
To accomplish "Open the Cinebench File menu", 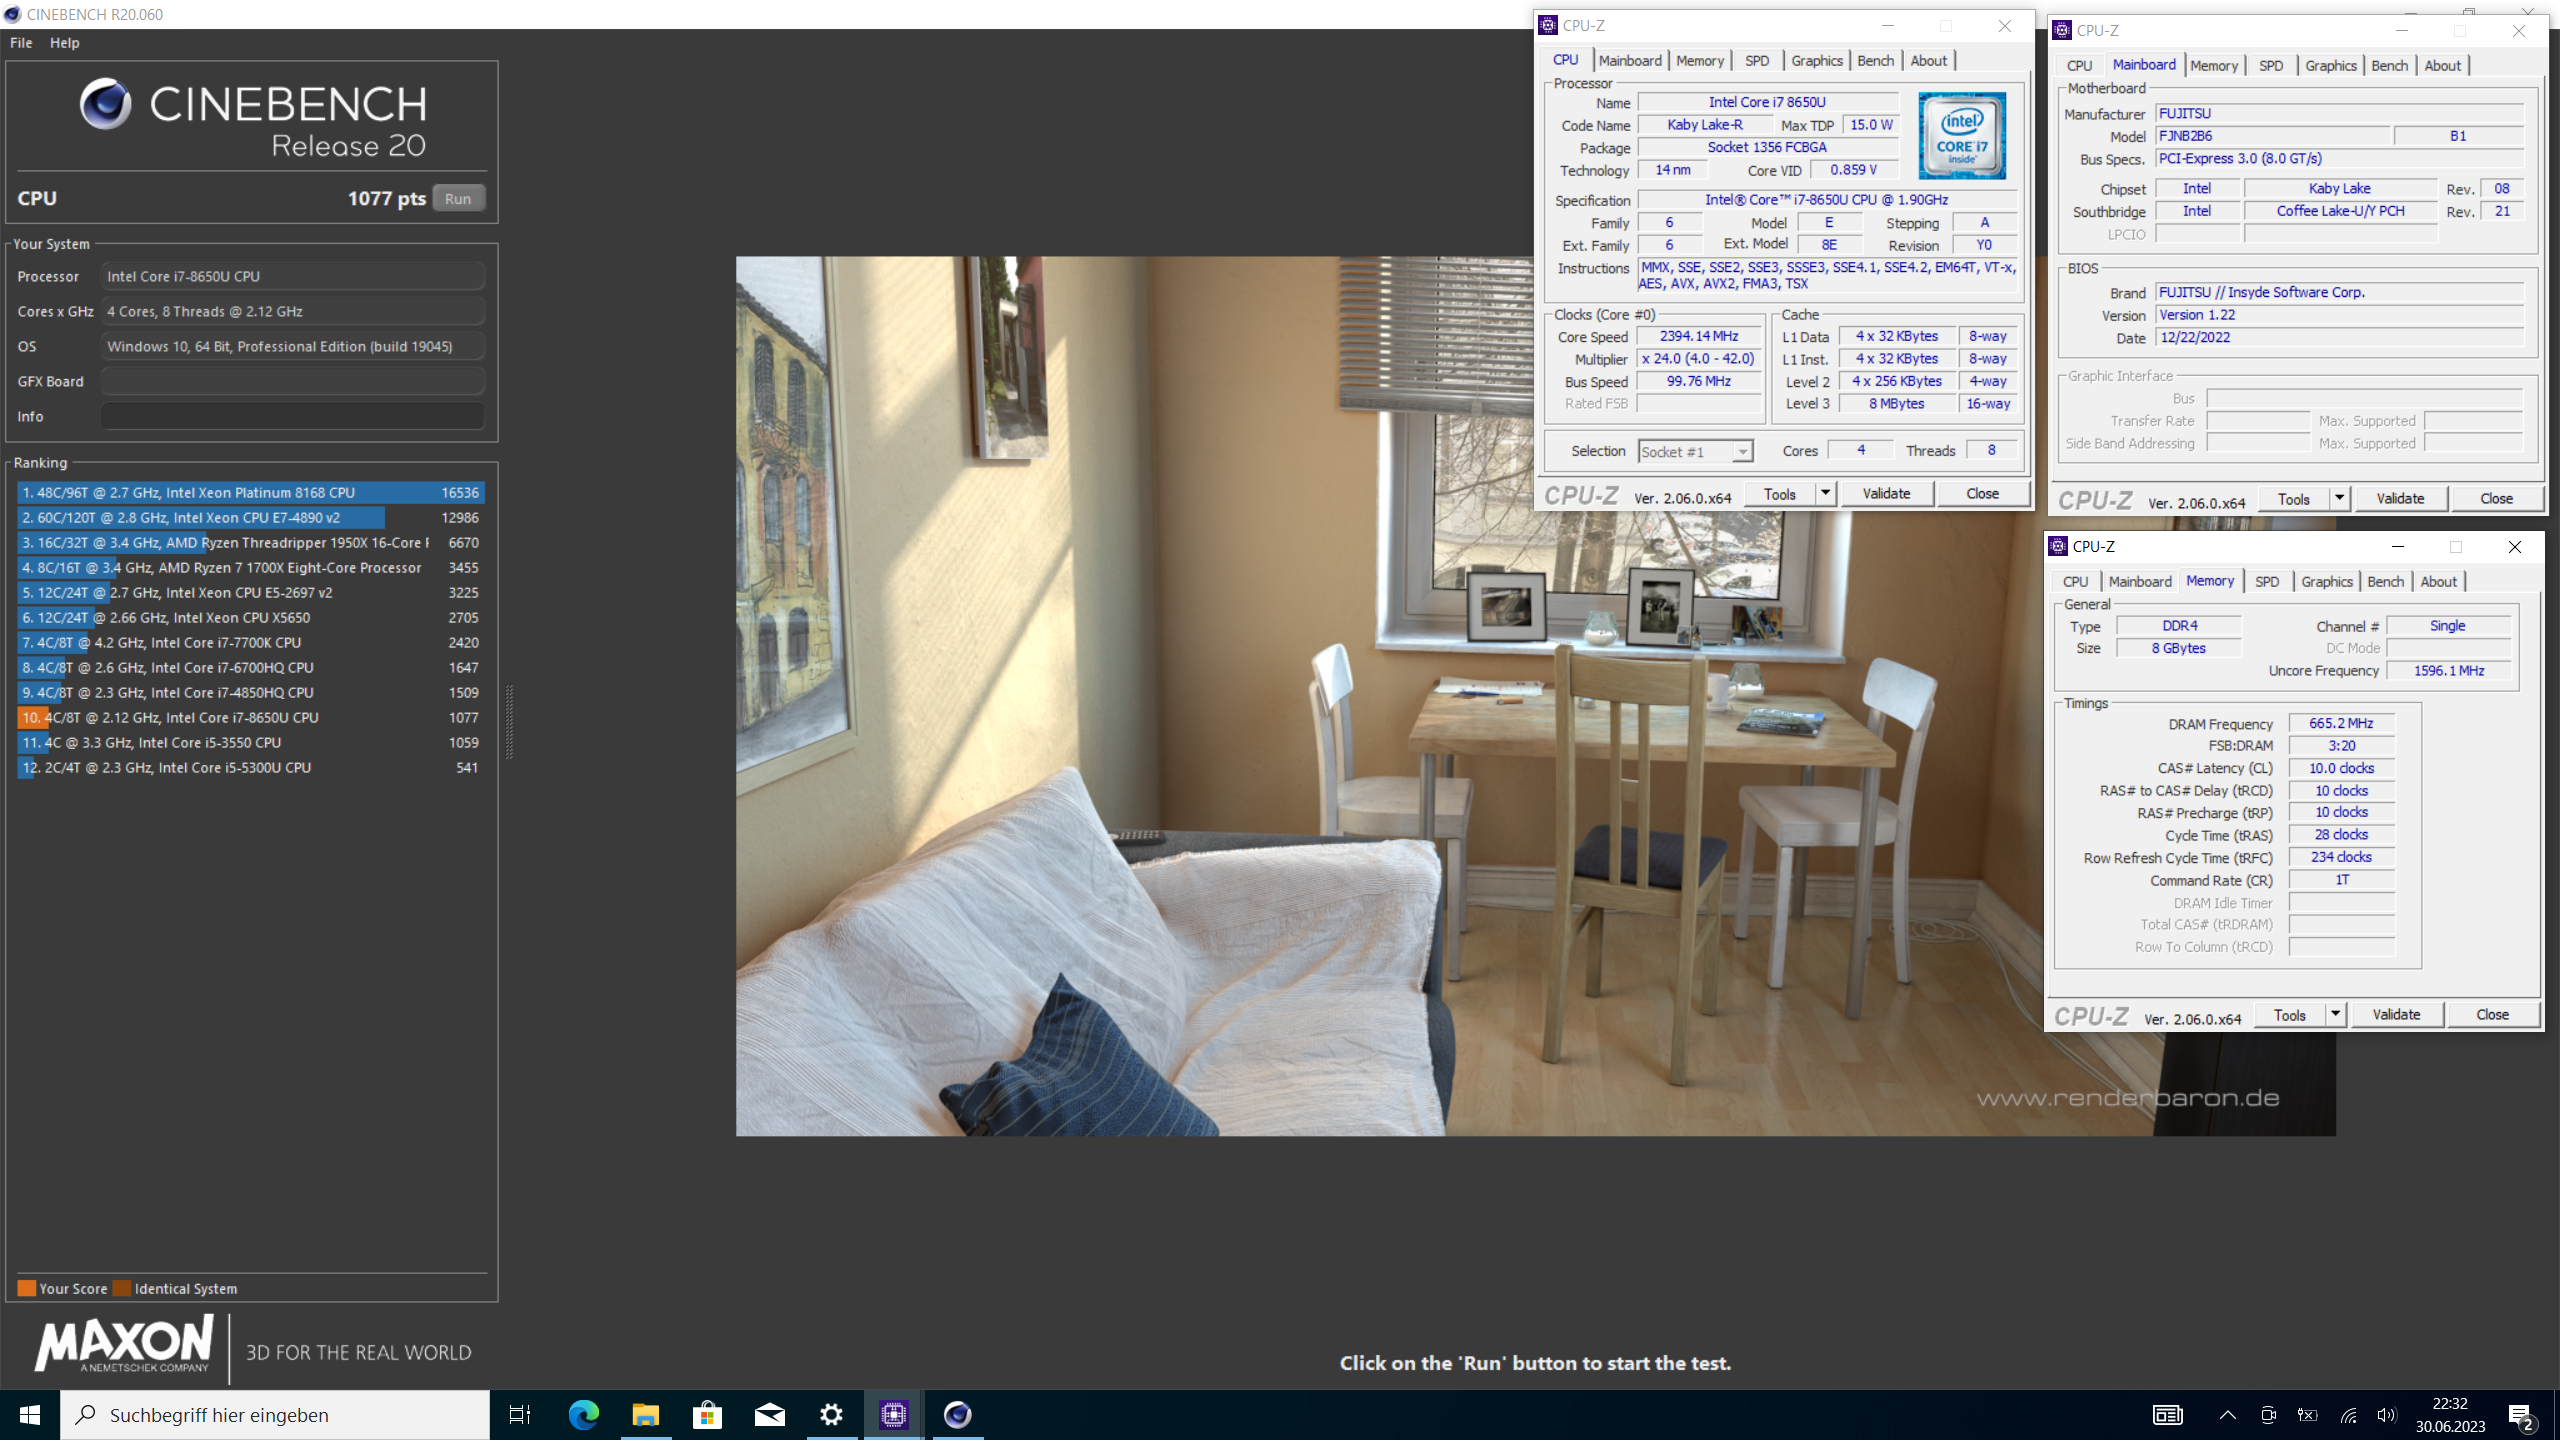I will (x=21, y=42).
